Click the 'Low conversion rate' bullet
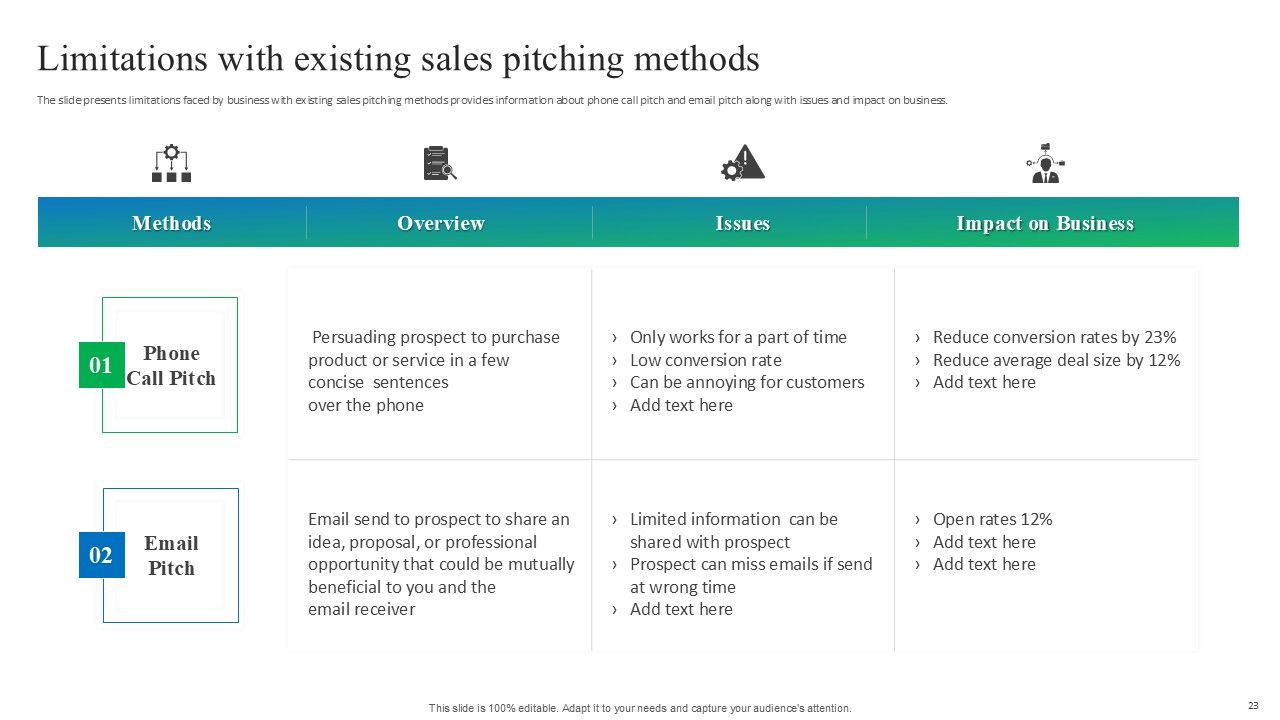The image size is (1280, 720). pos(705,360)
